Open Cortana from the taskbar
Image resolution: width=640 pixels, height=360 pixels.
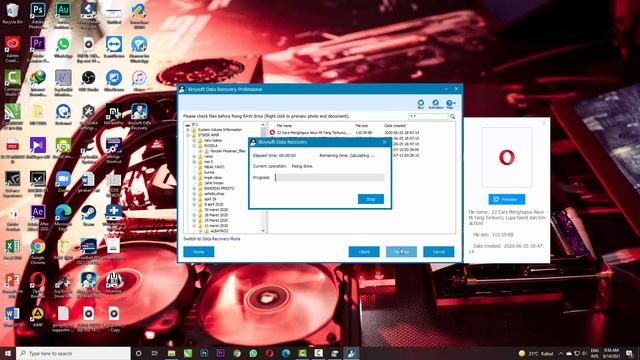[x=139, y=353]
